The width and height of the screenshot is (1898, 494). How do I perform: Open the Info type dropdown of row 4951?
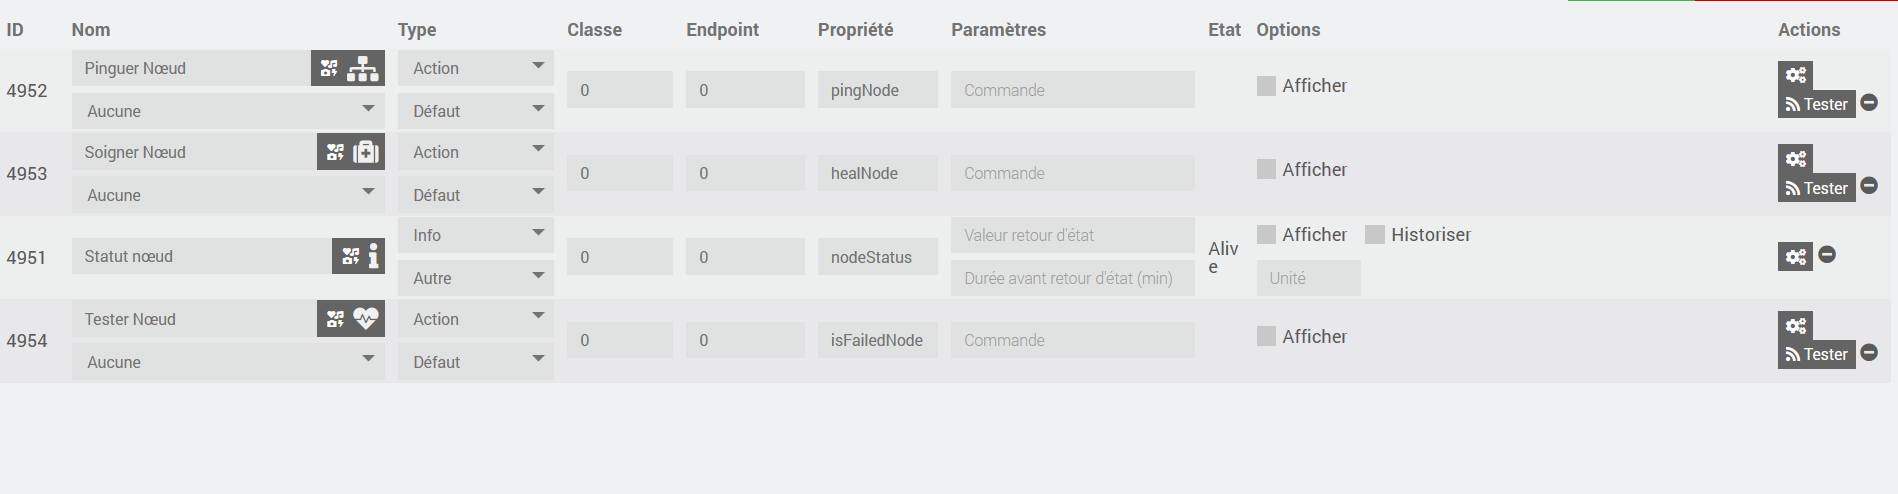tap(475, 235)
